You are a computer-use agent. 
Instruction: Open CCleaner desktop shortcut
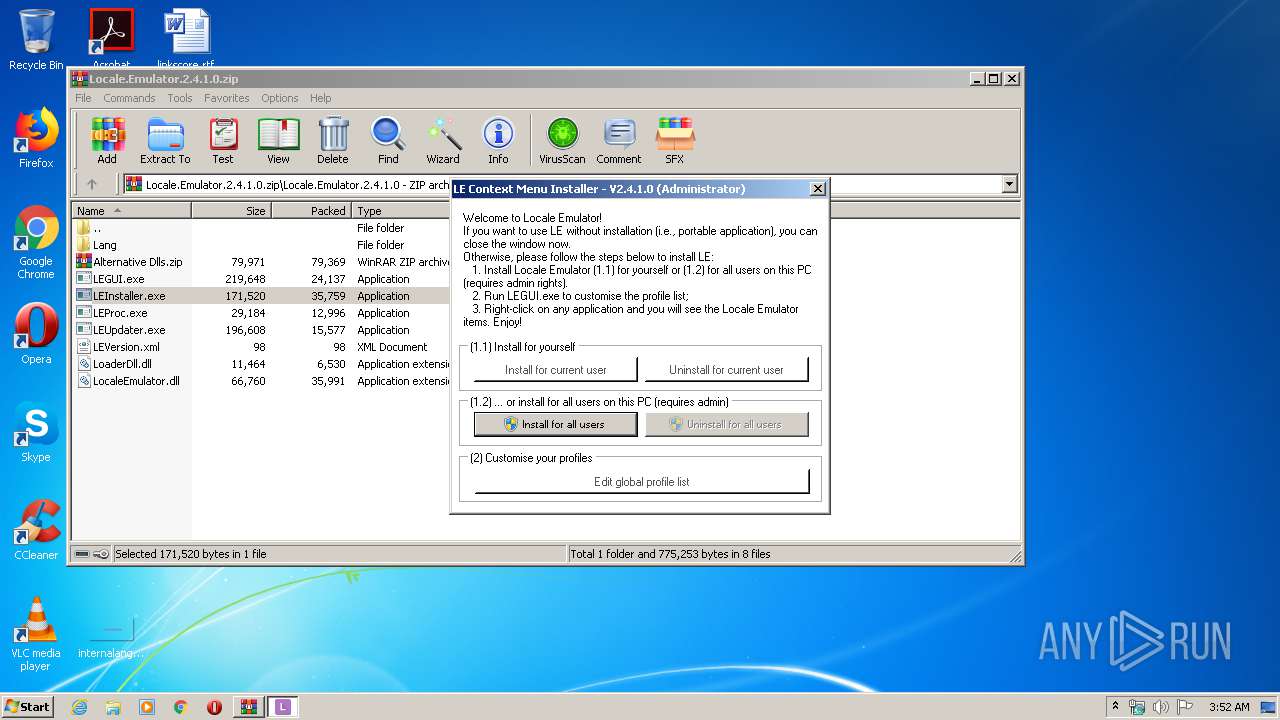(x=36, y=530)
